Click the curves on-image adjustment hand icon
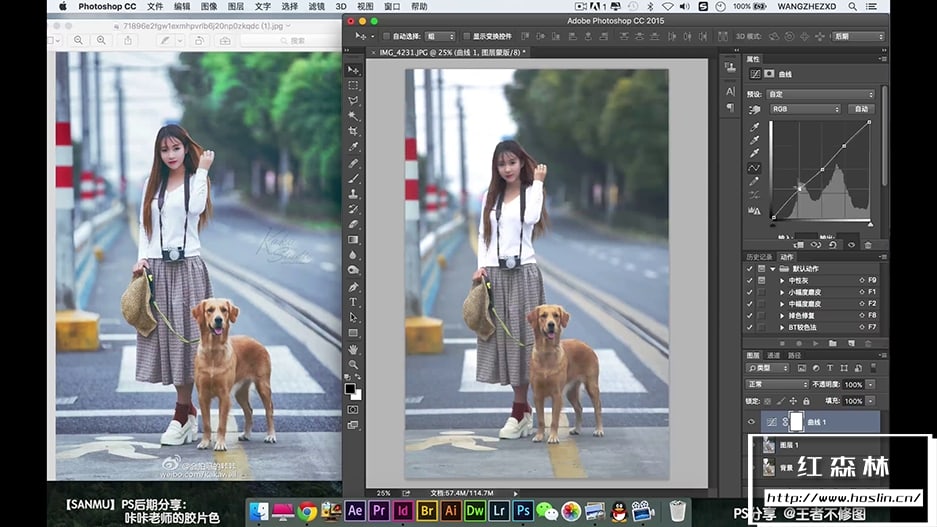Screen dimensions: 937x527 pyautogui.click(x=754, y=110)
